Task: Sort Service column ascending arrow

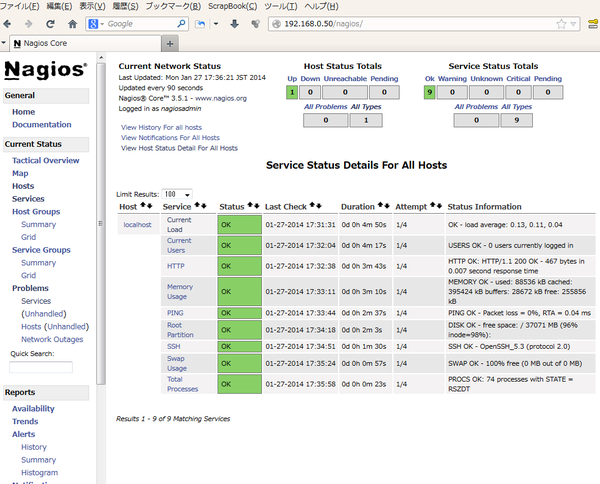Action: pos(197,205)
